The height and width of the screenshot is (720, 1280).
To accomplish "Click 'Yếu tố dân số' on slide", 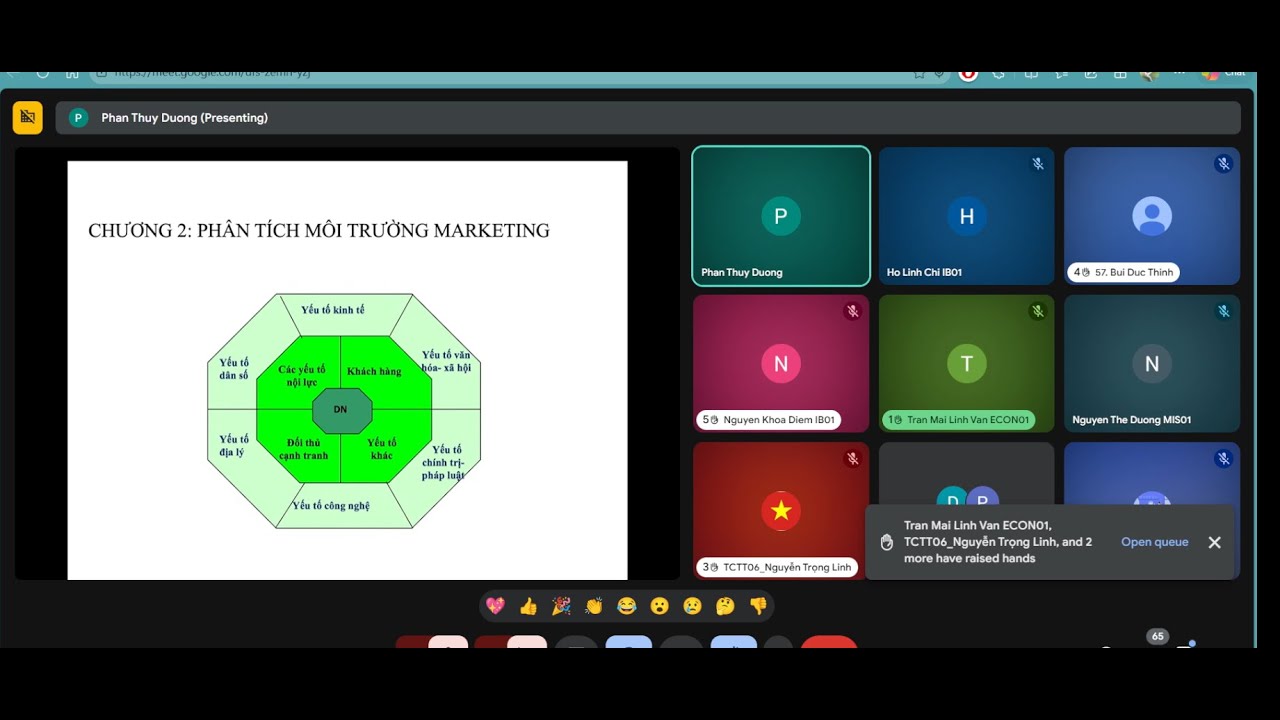I will click(234, 369).
